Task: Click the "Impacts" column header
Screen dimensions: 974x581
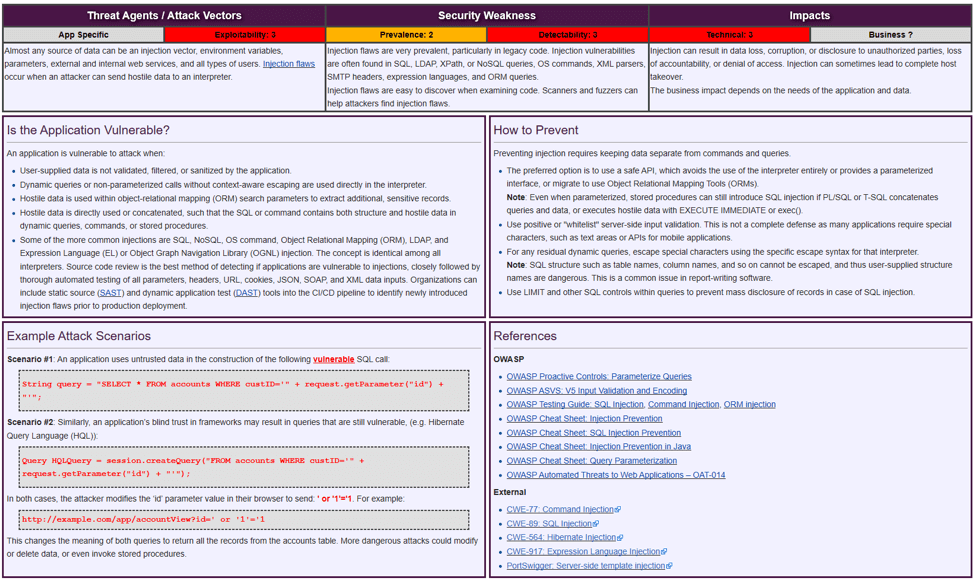Action: point(810,16)
